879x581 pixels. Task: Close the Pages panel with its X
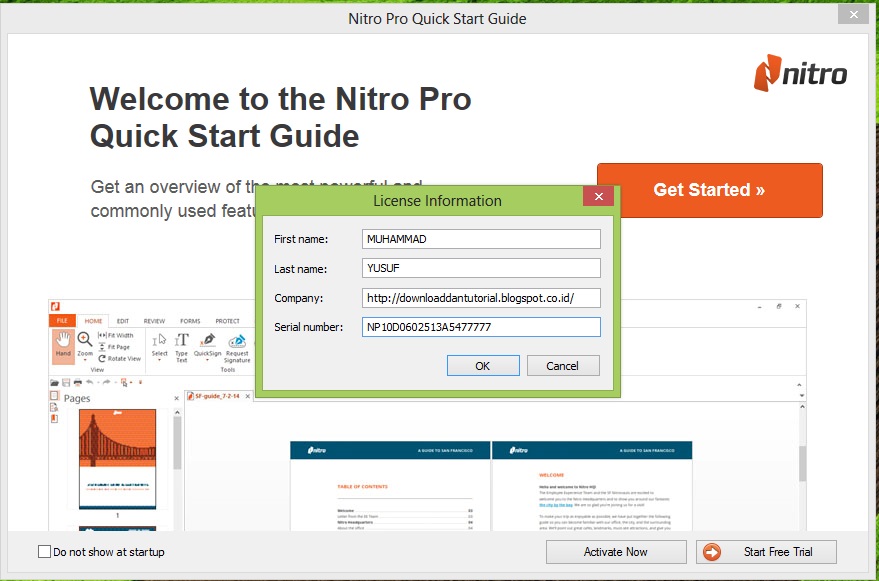(x=177, y=398)
